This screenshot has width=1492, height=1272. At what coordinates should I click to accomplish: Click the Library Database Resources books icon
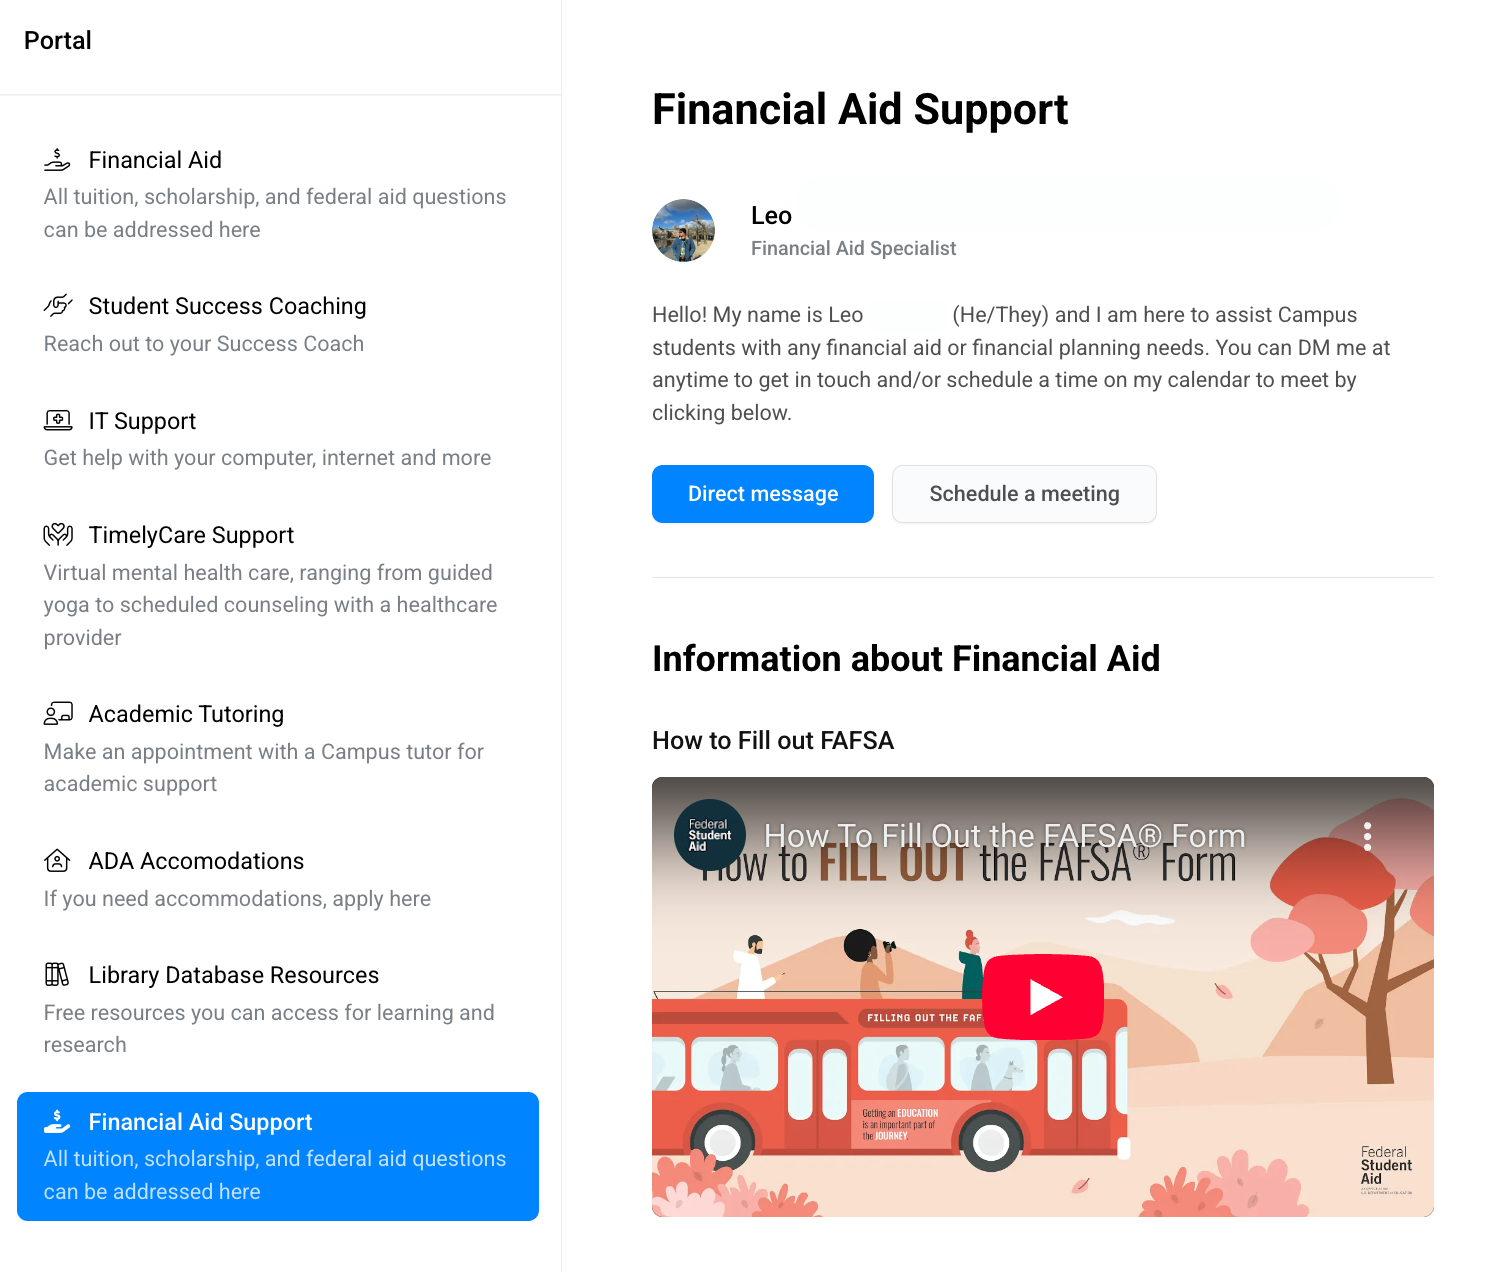pos(58,974)
